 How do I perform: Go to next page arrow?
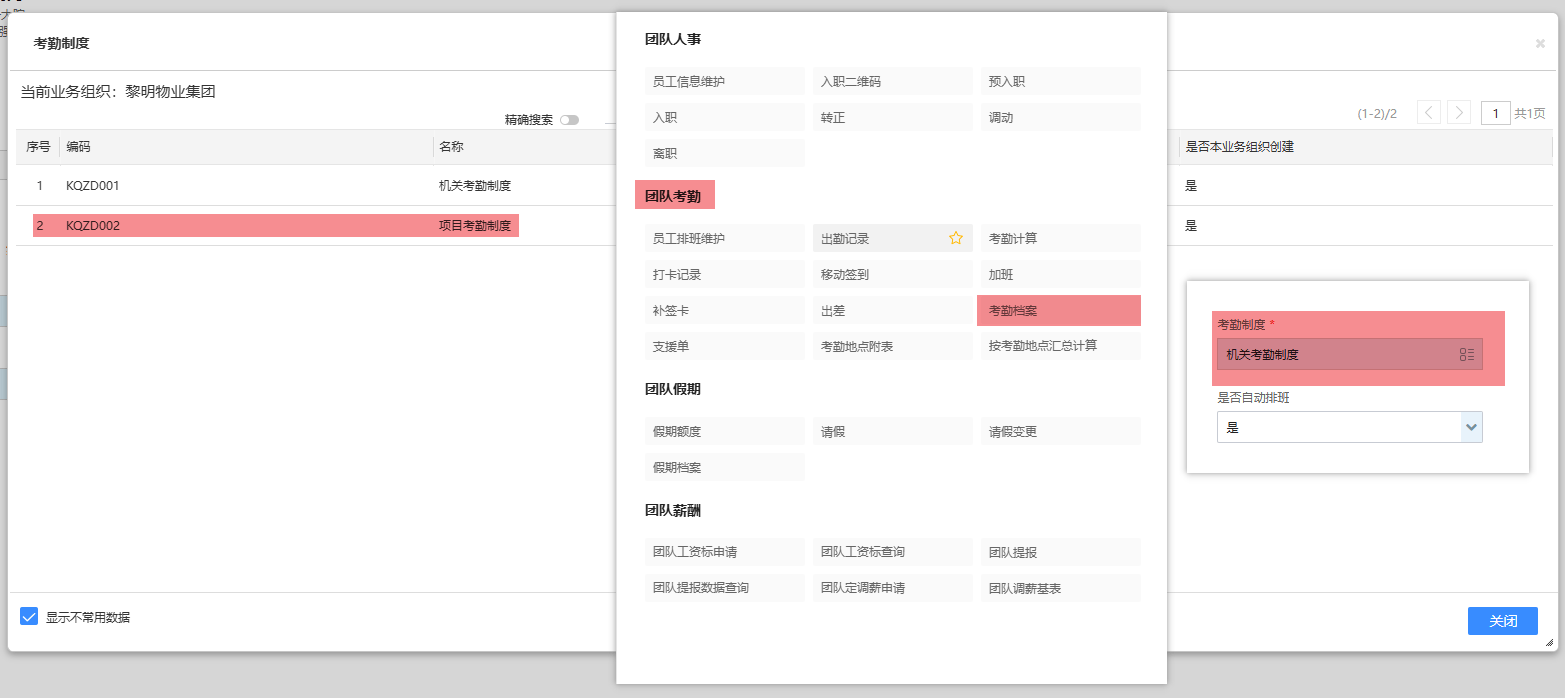pos(1459,113)
